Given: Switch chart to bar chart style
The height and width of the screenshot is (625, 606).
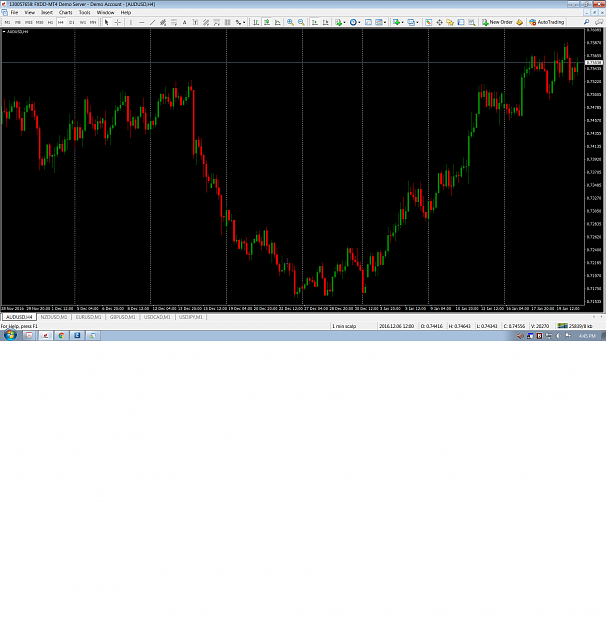Looking at the screenshot, I should (x=256, y=22).
